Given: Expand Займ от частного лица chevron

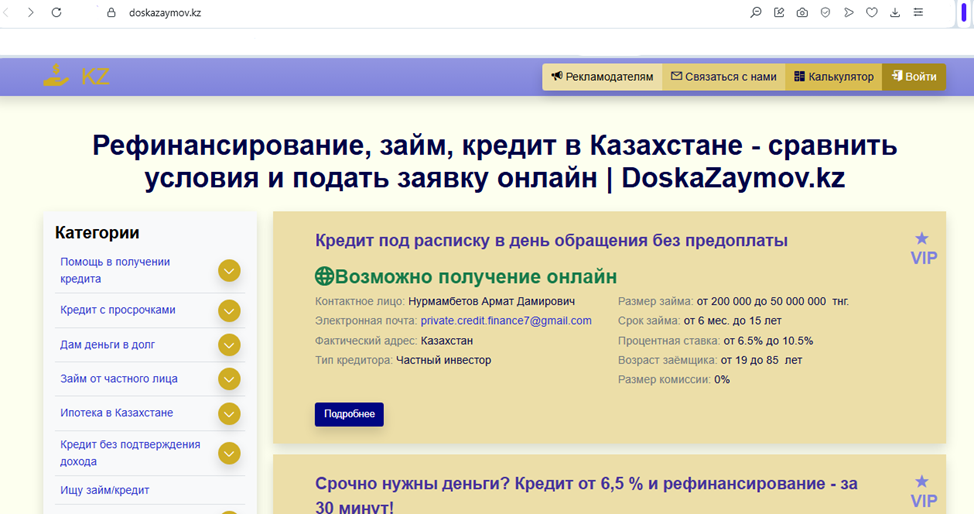Looking at the screenshot, I should point(229,379).
